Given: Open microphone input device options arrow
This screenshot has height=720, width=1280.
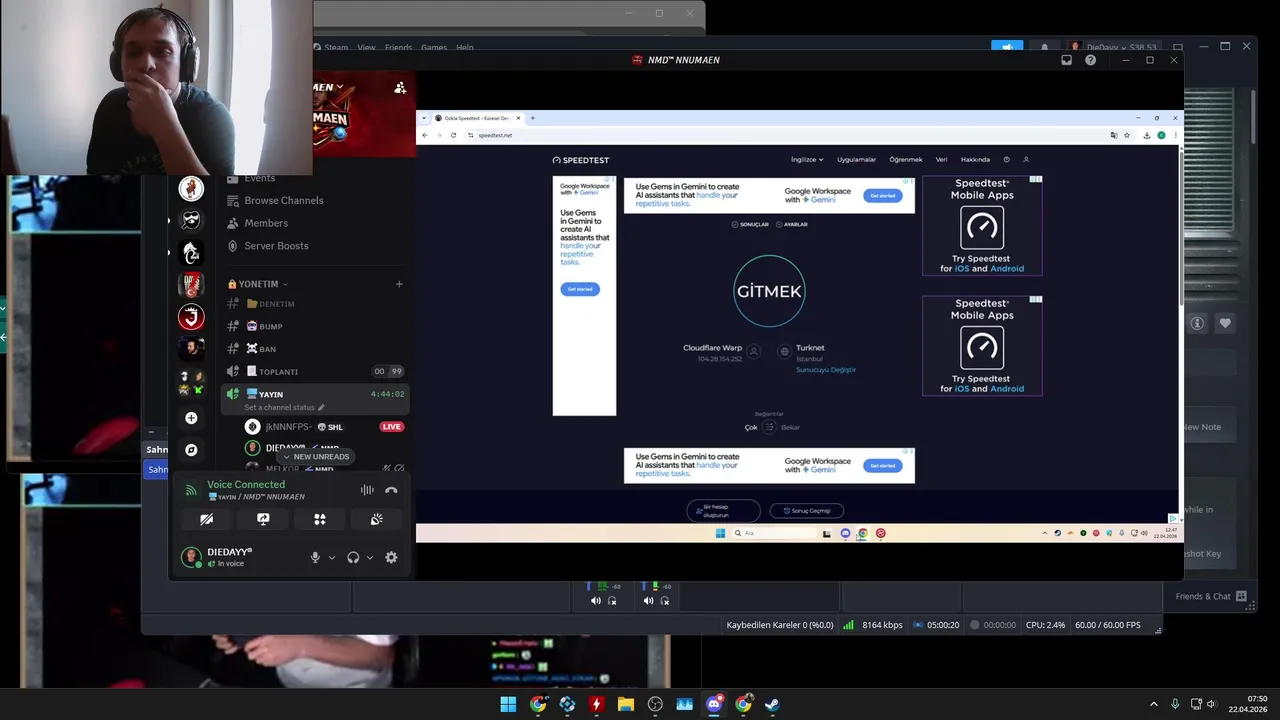Looking at the screenshot, I should coord(332,557).
